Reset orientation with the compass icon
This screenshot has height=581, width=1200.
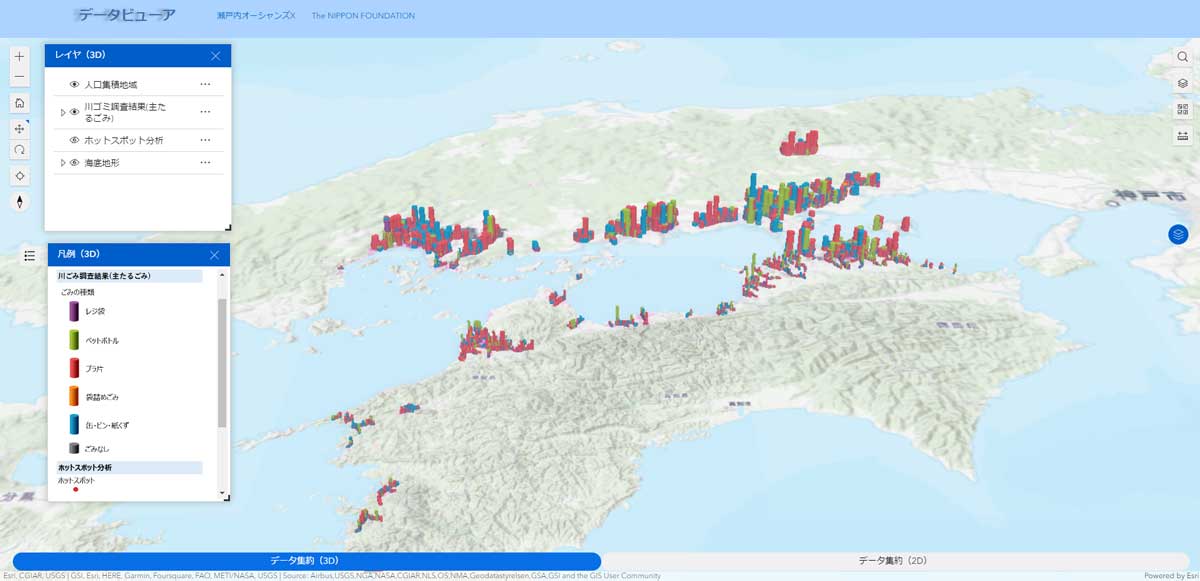(x=19, y=202)
